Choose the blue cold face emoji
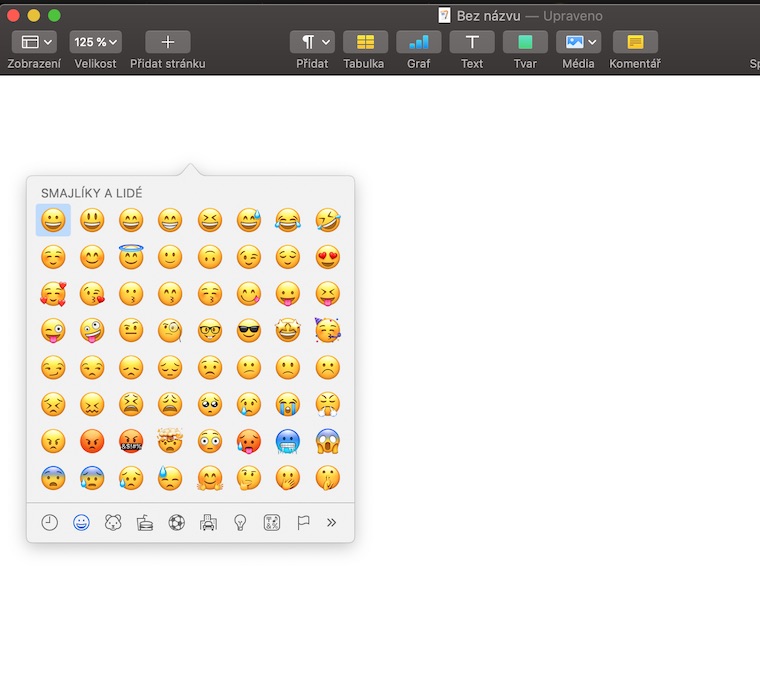This screenshot has height=696, width=760. [288, 441]
